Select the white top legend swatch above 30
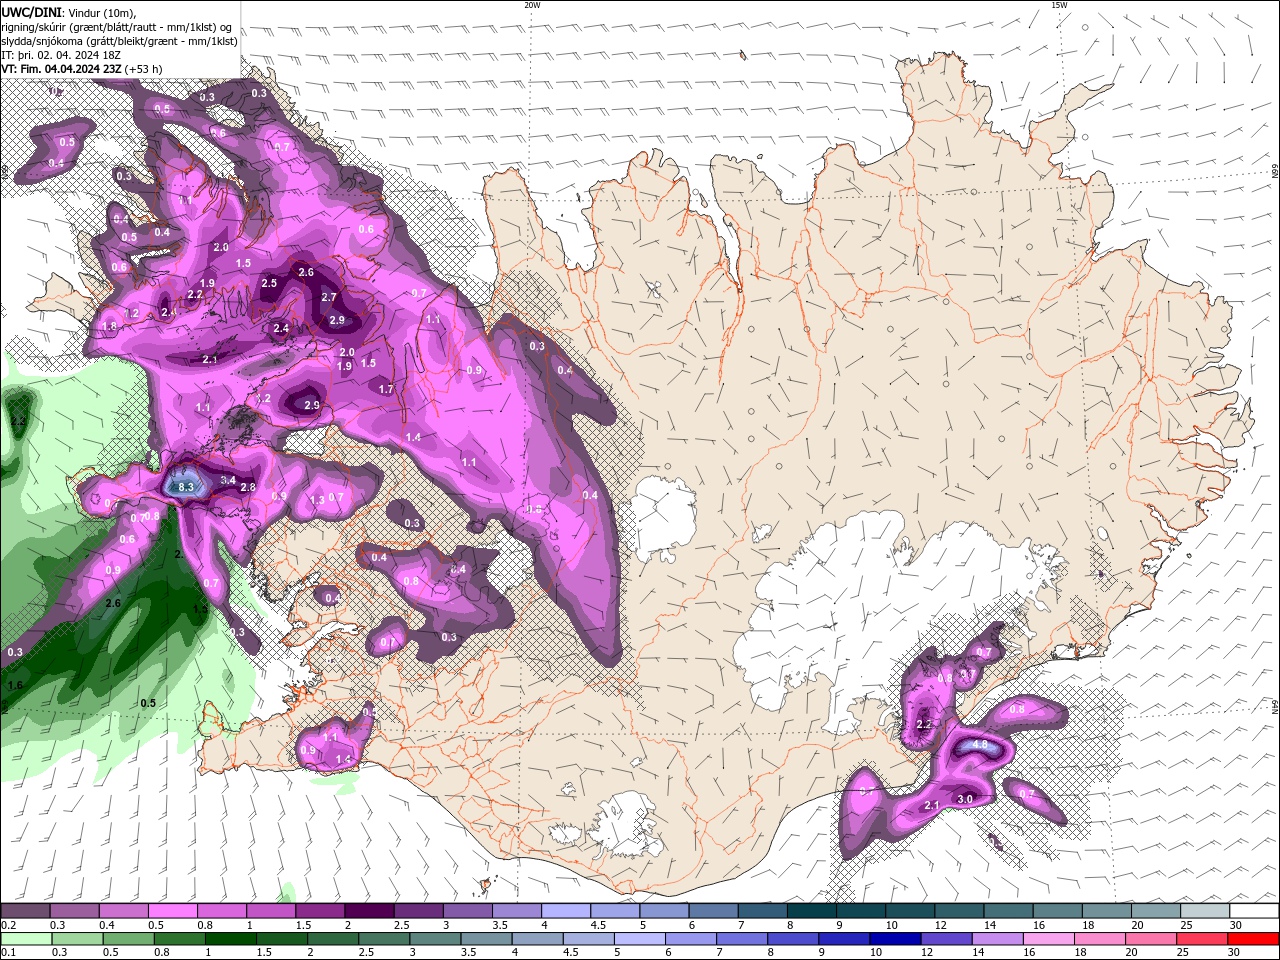1280x960 pixels. click(x=1254, y=911)
